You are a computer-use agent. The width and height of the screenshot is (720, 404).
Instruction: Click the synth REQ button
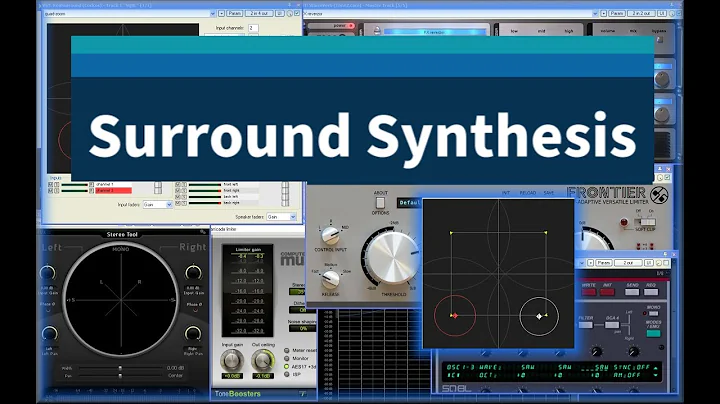[651, 292]
